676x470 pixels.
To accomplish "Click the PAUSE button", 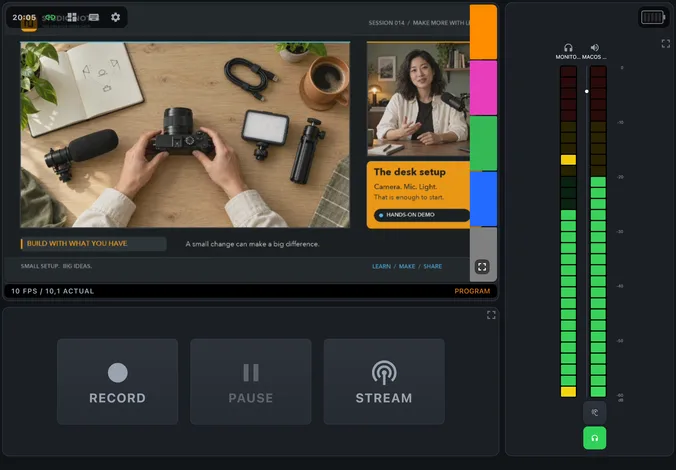I will click(250, 382).
